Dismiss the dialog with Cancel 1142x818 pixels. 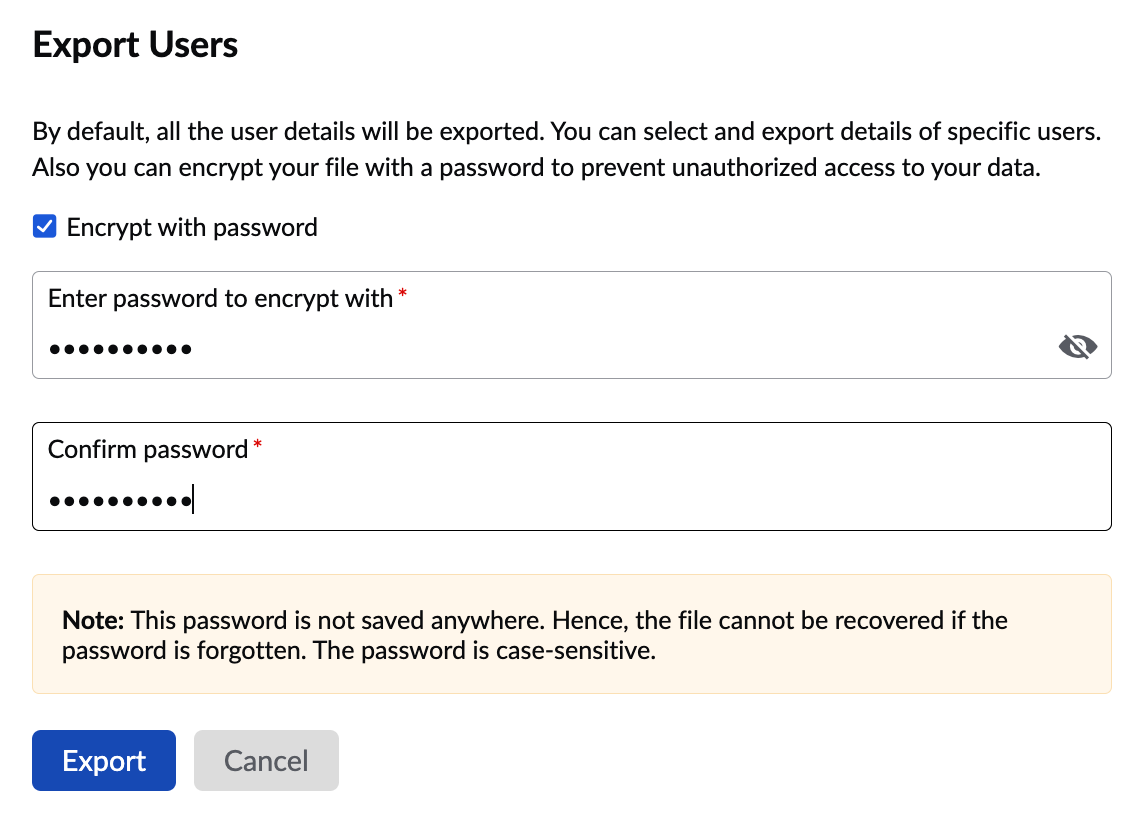click(266, 761)
